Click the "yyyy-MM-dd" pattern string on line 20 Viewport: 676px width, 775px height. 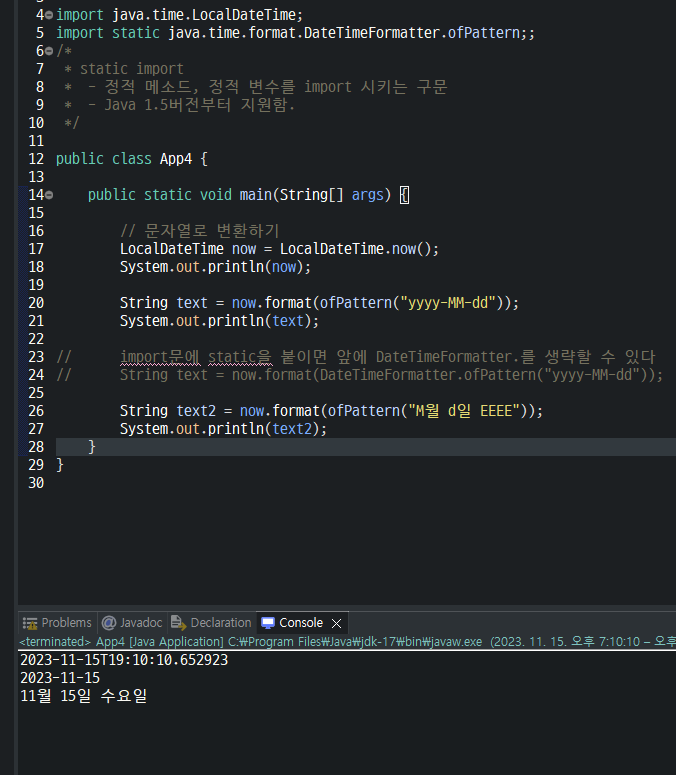pyautogui.click(x=448, y=303)
